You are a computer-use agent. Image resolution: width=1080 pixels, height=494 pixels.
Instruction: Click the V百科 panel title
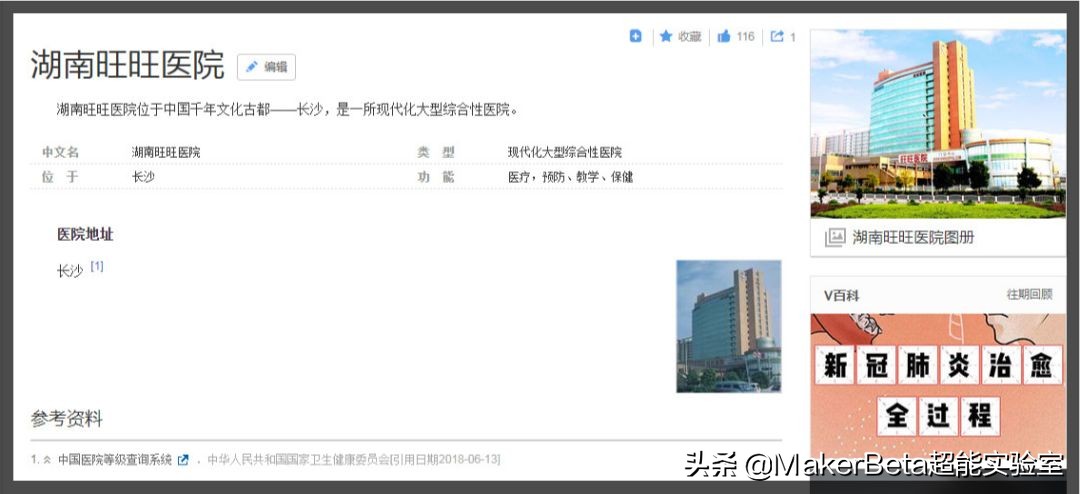[x=841, y=295]
